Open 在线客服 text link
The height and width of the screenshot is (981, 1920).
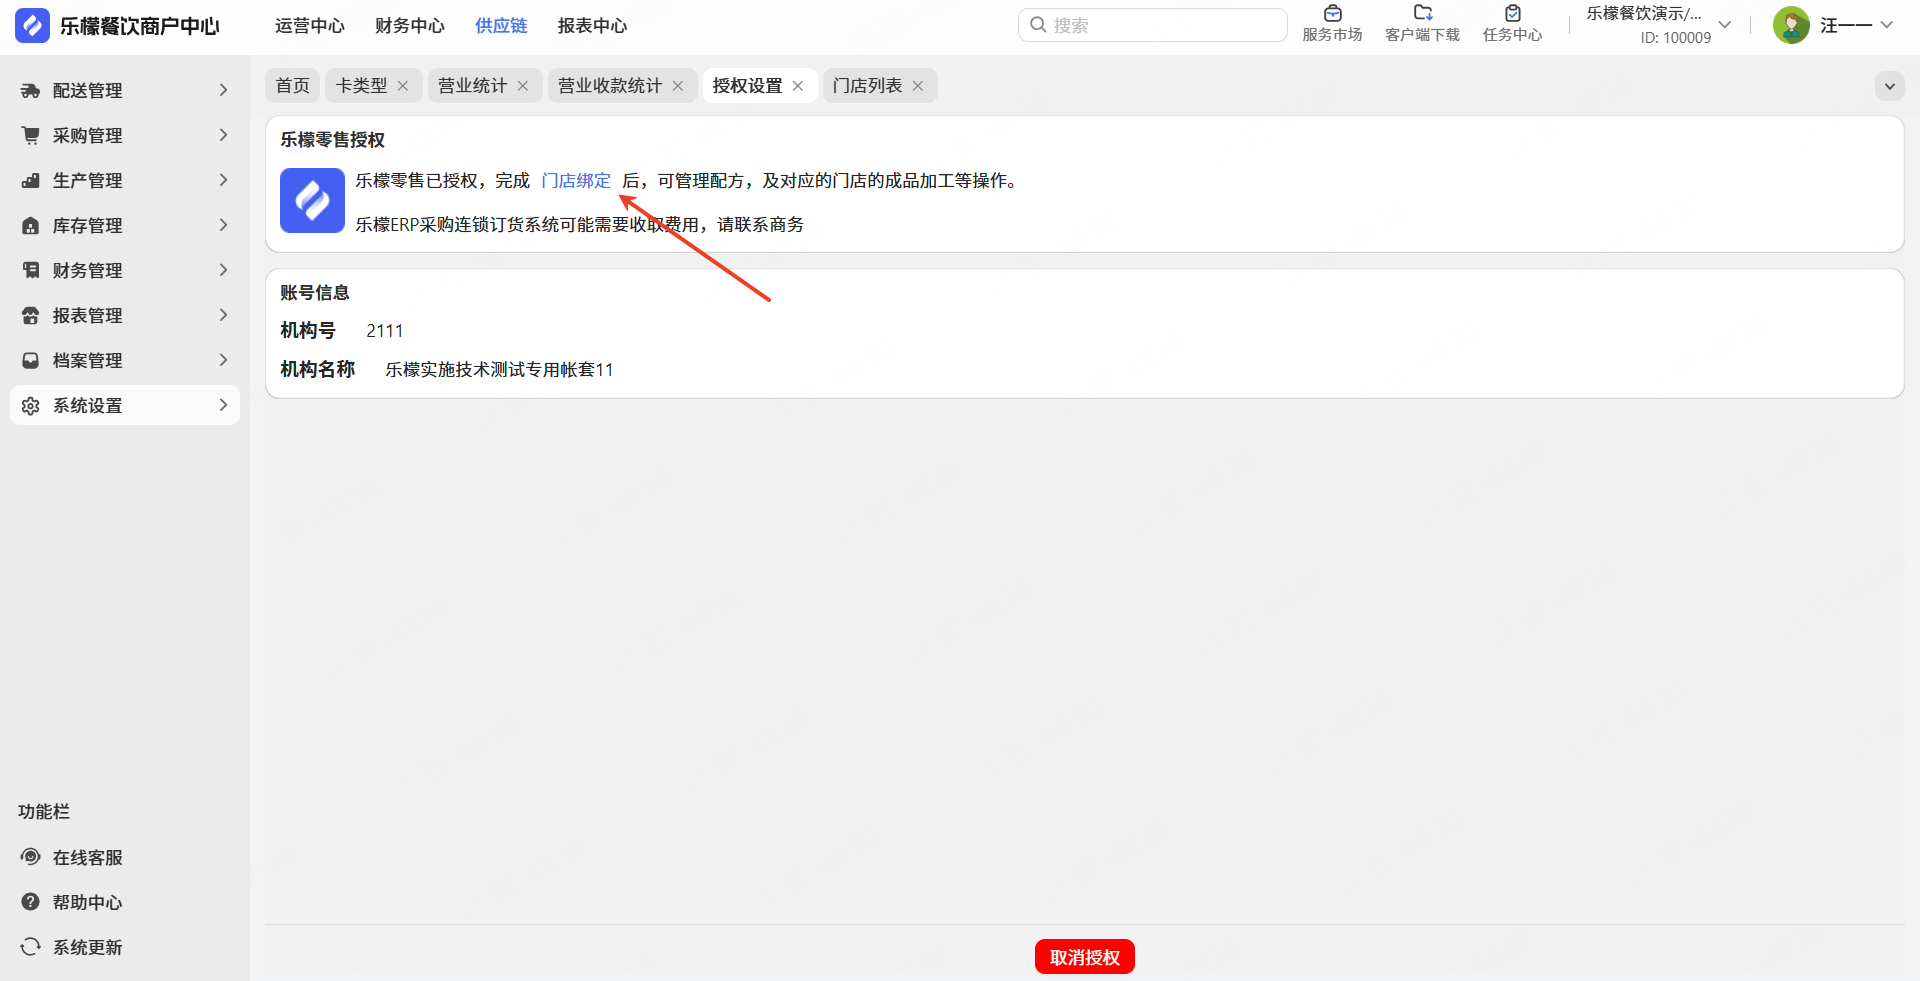pos(88,858)
